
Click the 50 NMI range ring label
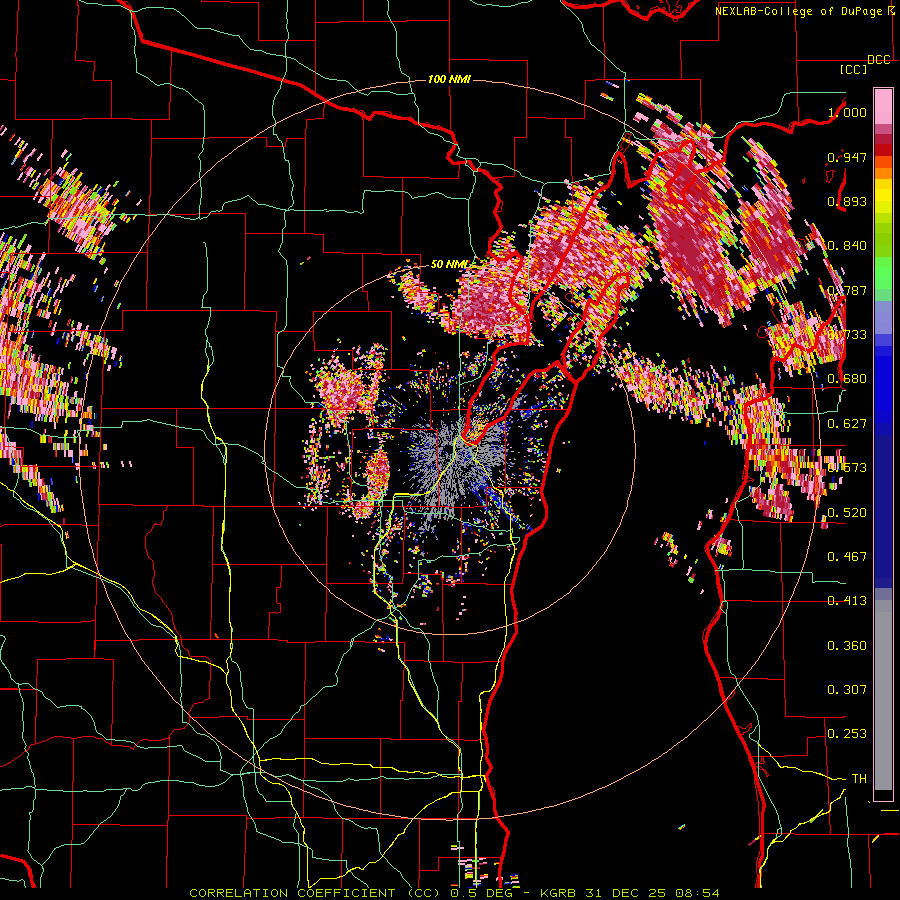(x=449, y=264)
